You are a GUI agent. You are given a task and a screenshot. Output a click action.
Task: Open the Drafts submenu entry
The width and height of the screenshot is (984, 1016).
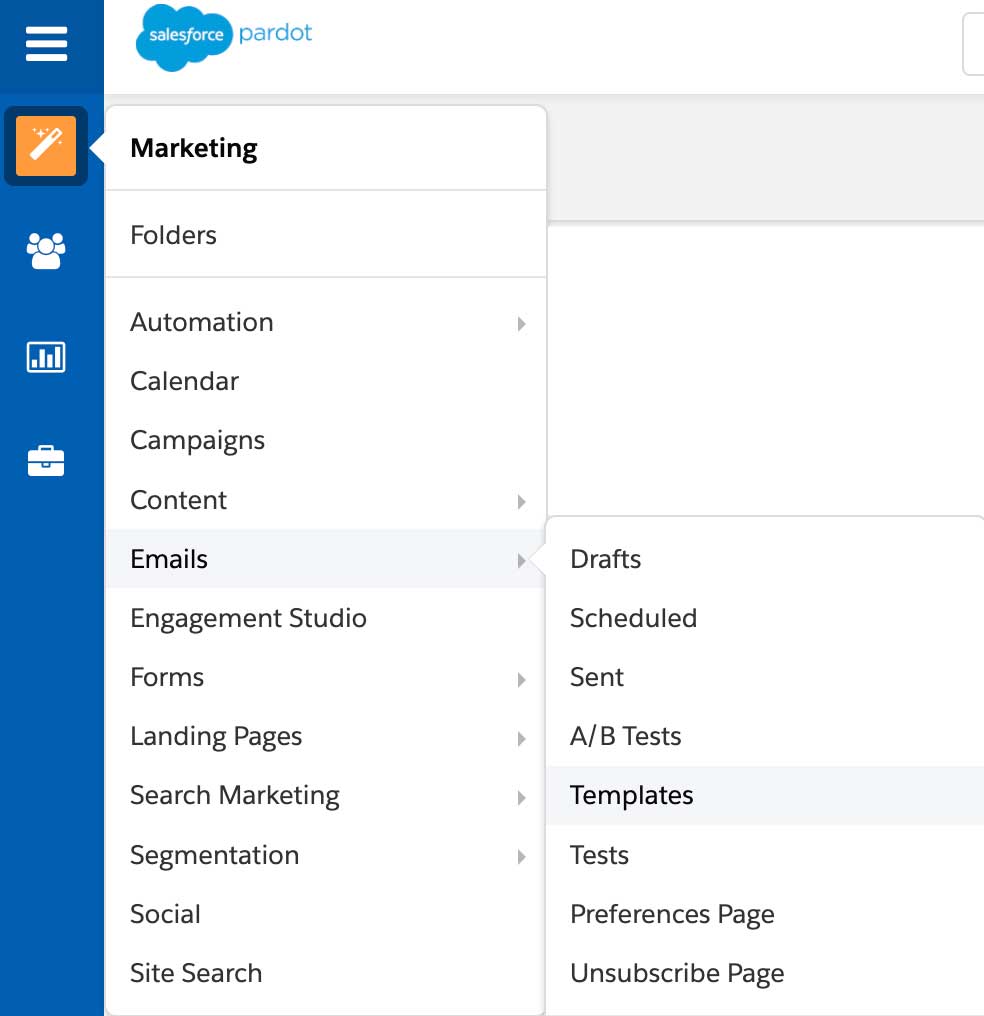pyautogui.click(x=605, y=559)
